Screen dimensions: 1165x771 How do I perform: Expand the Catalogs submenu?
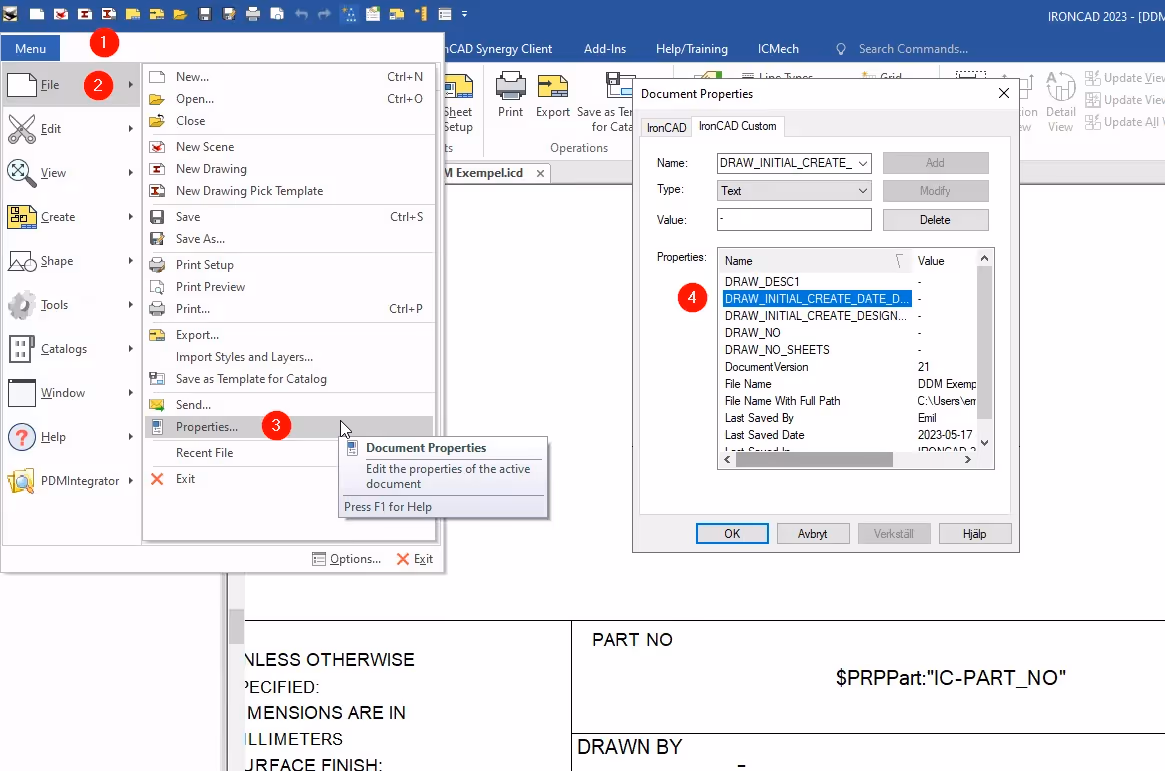tap(71, 348)
